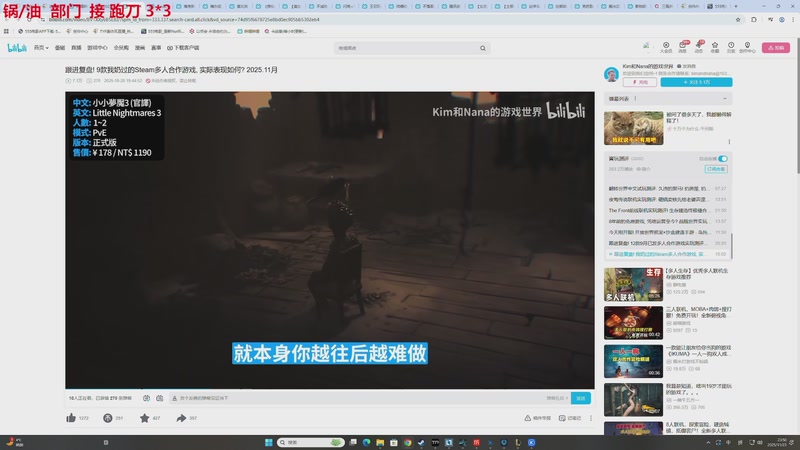Open Kim和Nana uploader avatar
The height and width of the screenshot is (450, 800).
pyautogui.click(x=611, y=74)
